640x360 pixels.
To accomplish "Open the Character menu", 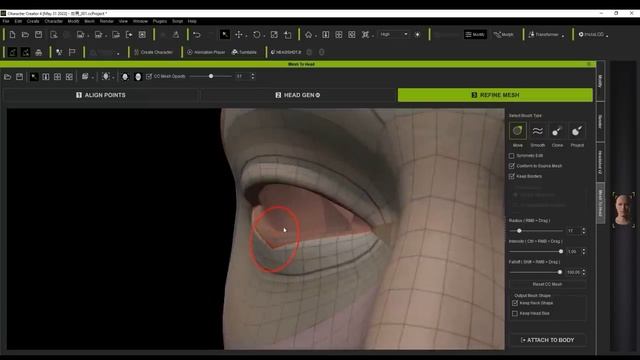I will 53,21.
